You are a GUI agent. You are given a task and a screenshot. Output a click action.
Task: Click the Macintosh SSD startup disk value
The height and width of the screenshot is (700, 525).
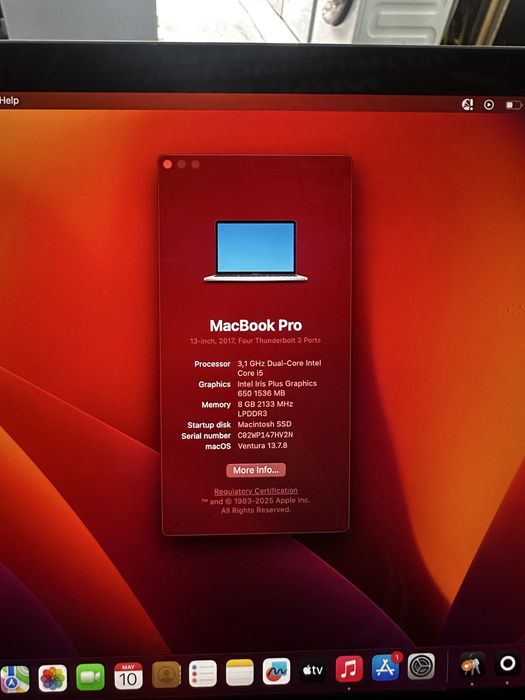click(x=264, y=424)
